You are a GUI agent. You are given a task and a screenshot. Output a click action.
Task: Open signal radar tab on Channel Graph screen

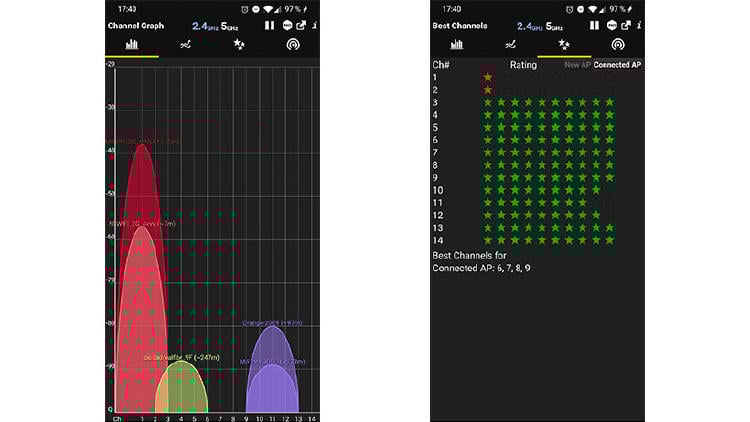click(x=293, y=45)
